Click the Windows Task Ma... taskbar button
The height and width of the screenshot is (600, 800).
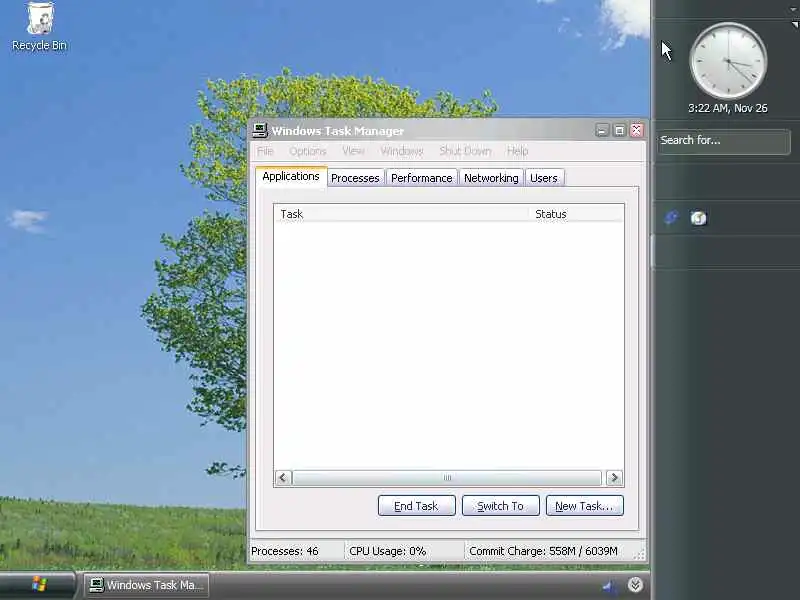click(146, 585)
